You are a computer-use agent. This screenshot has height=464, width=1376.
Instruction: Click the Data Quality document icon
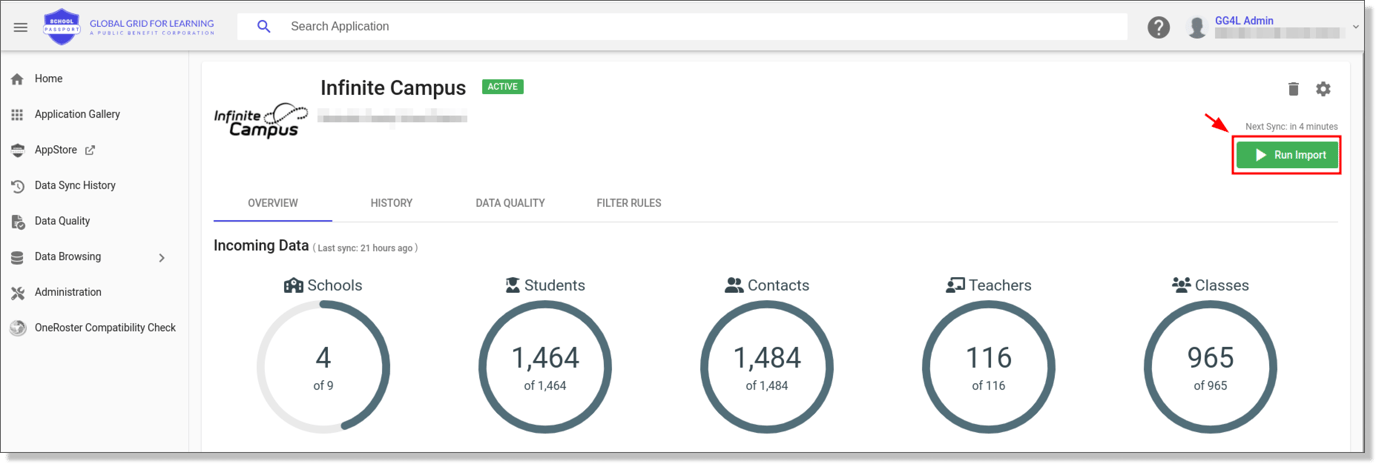(x=17, y=221)
